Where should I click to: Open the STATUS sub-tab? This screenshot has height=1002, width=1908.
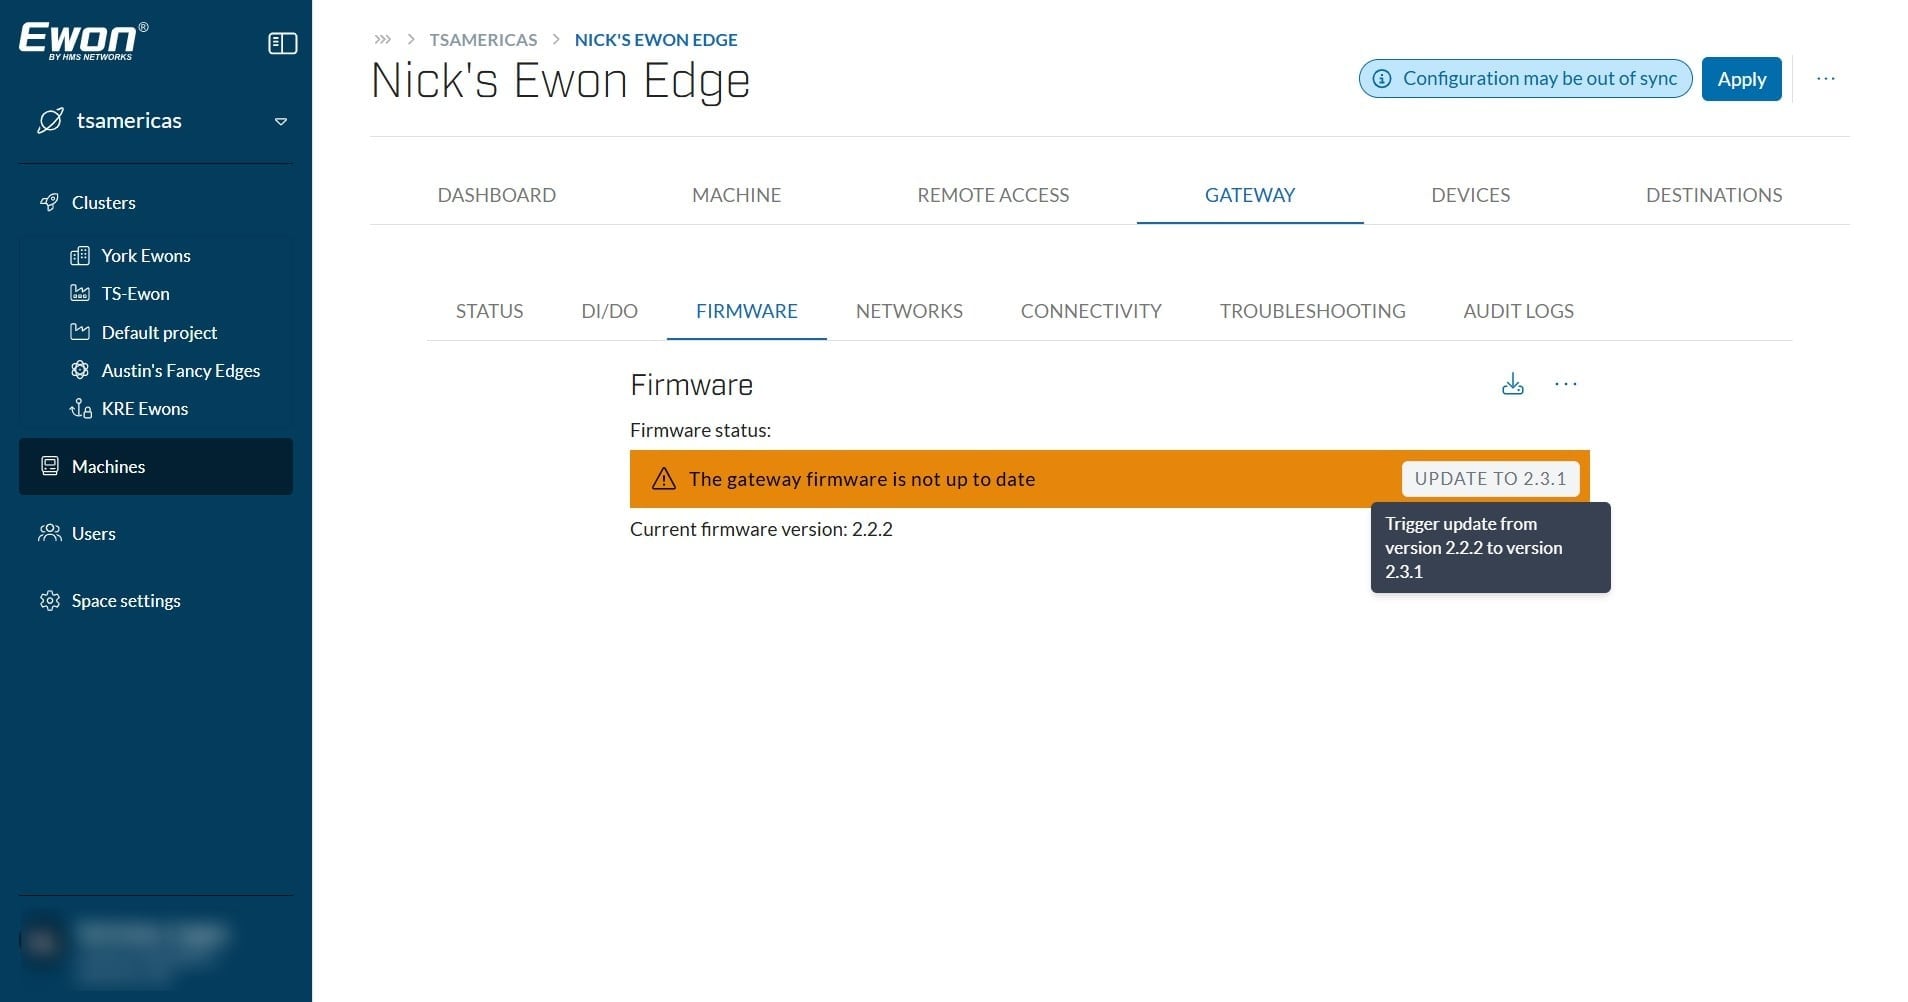[490, 311]
